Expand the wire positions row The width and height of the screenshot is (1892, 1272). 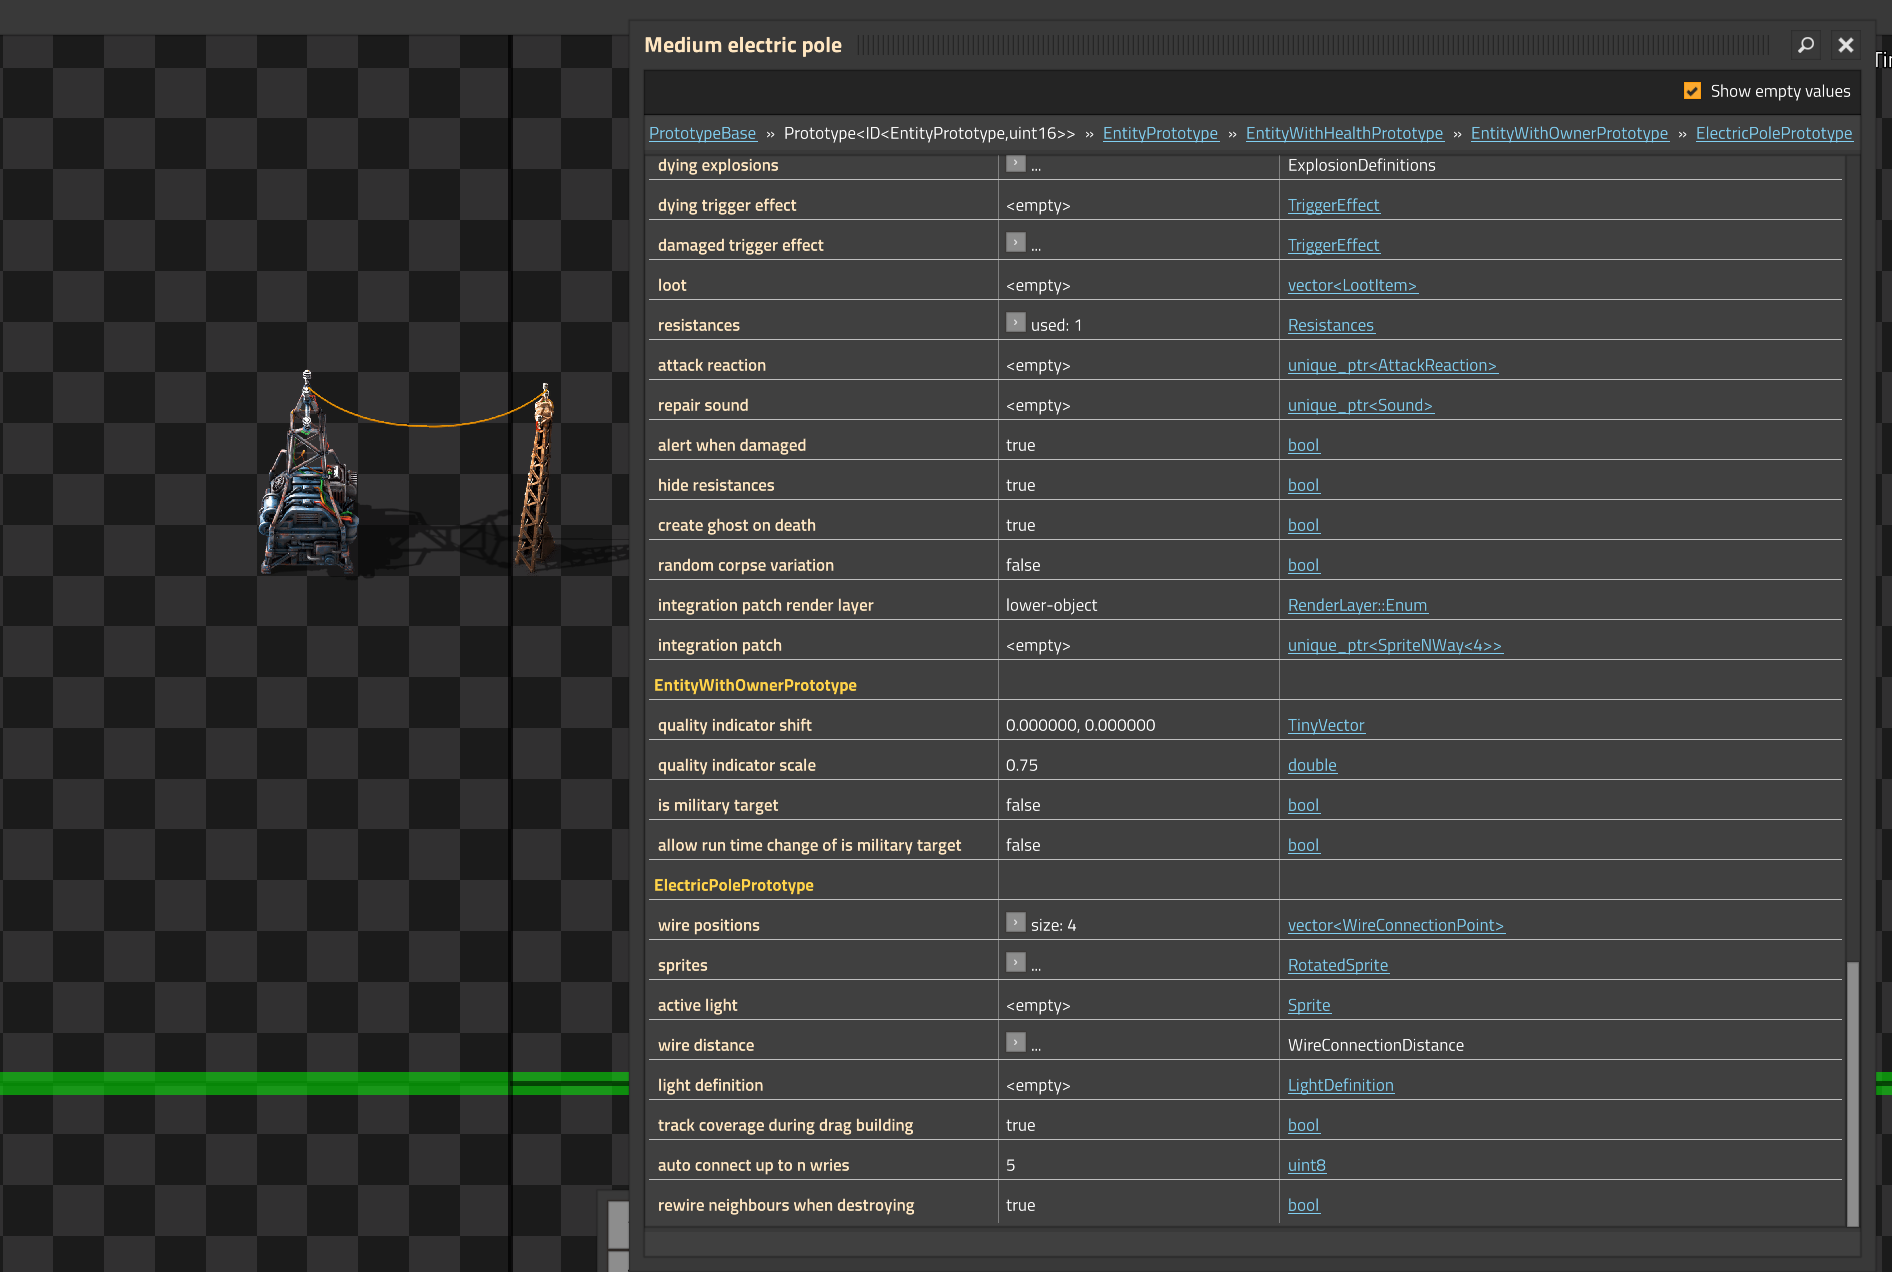coord(1016,923)
